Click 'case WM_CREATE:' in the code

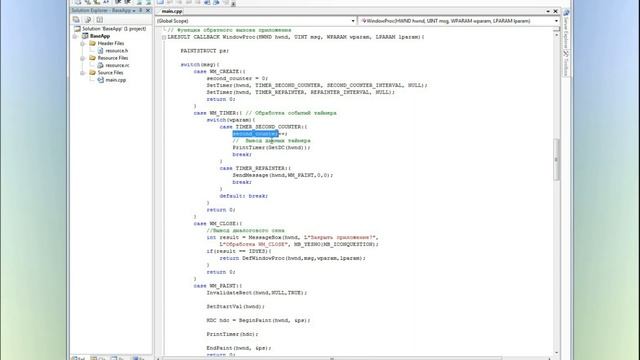[x=219, y=71]
